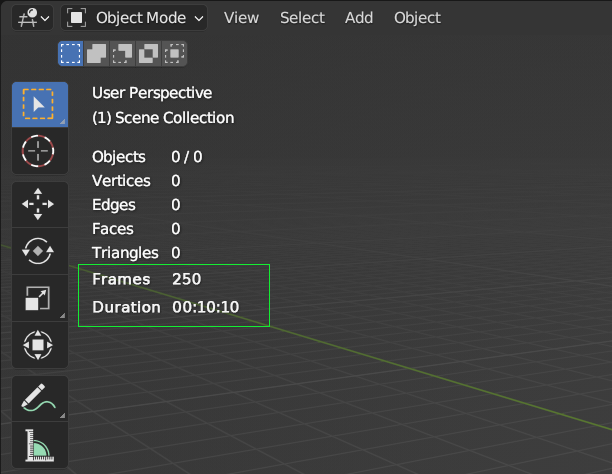The width and height of the screenshot is (612, 474).
Task: Activate the Annotate pencil tool
Action: [40, 398]
